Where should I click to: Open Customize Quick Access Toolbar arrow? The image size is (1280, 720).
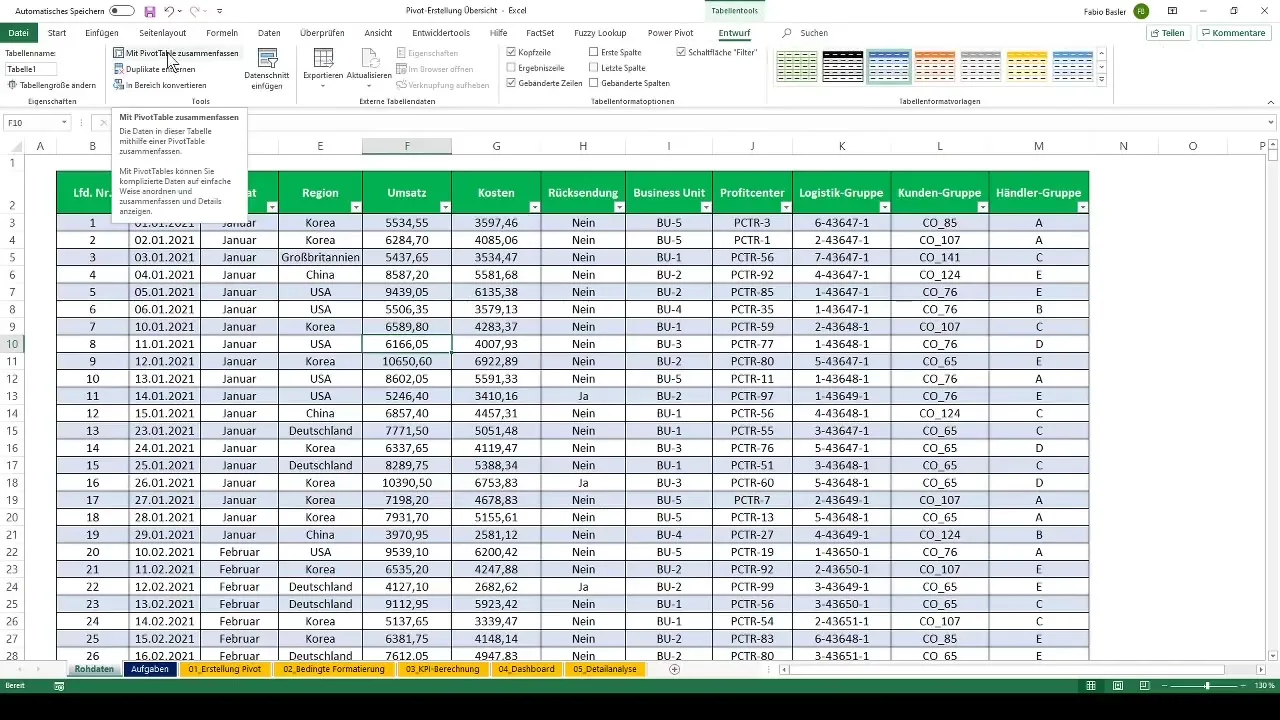[219, 11]
